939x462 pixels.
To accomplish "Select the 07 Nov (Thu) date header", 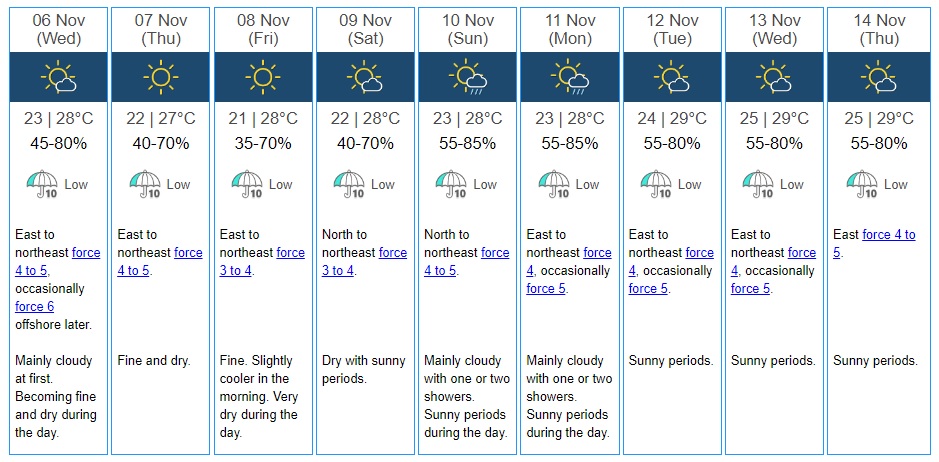I will pyautogui.click(x=160, y=29).
